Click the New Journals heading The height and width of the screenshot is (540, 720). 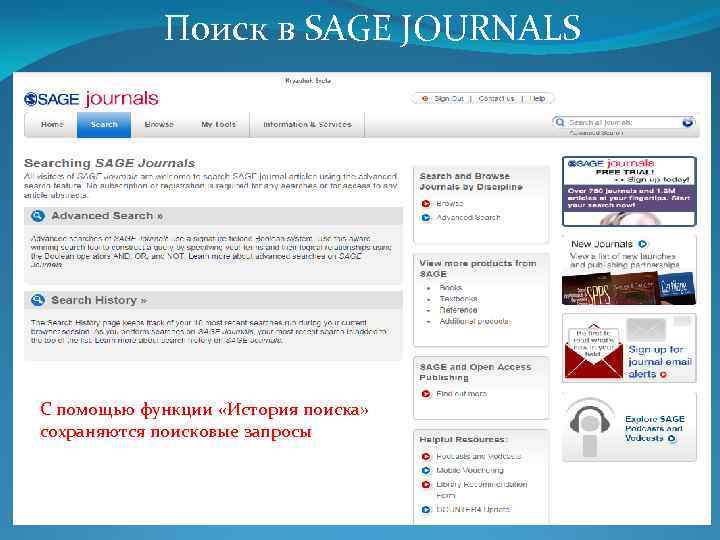[602, 244]
